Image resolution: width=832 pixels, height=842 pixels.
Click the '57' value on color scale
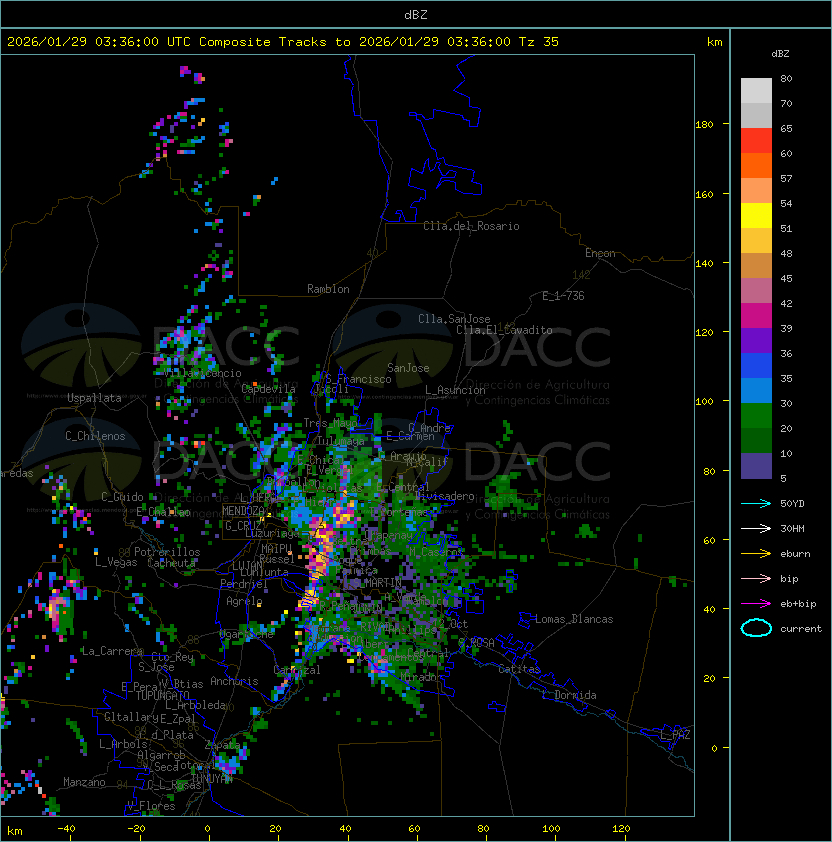point(786,178)
